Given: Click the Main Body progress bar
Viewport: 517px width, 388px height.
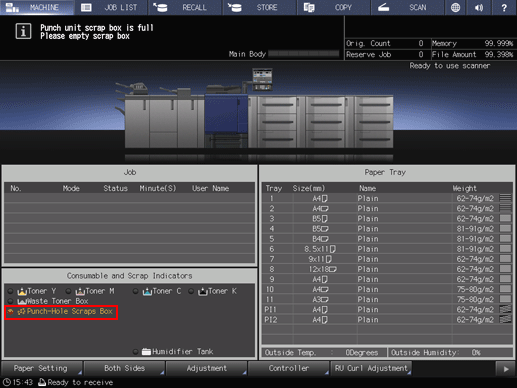Looking at the screenshot, I should click(304, 54).
